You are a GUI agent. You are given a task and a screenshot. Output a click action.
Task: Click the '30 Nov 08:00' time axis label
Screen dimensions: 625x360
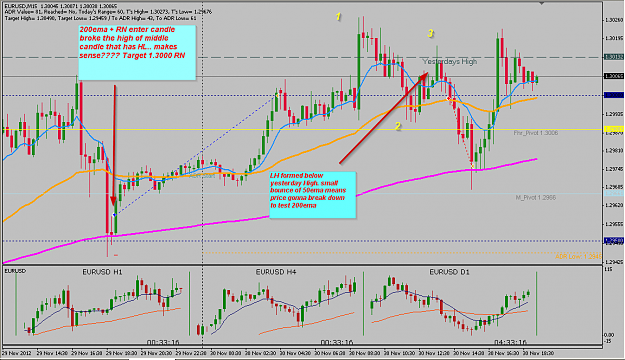coord(364,353)
